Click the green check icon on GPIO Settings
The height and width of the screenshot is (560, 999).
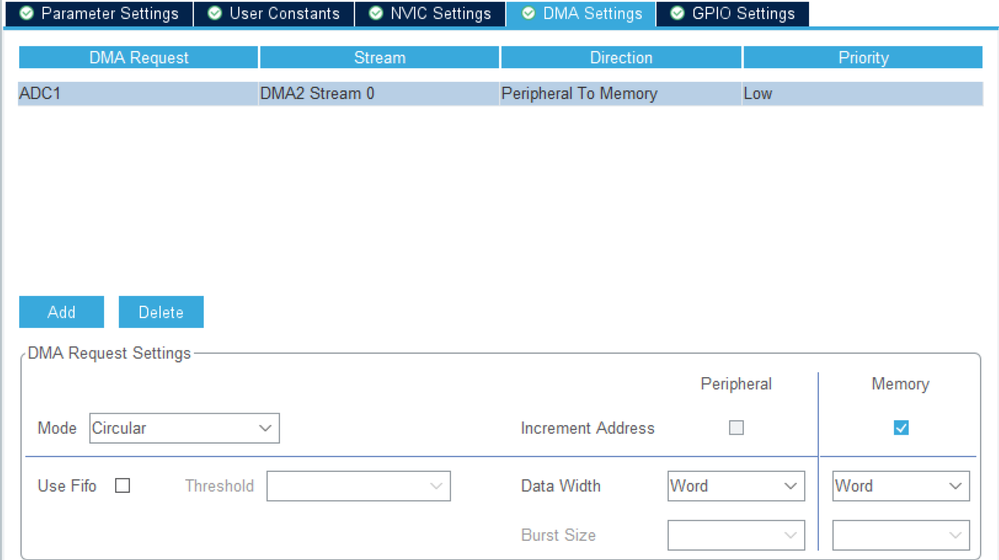(677, 13)
